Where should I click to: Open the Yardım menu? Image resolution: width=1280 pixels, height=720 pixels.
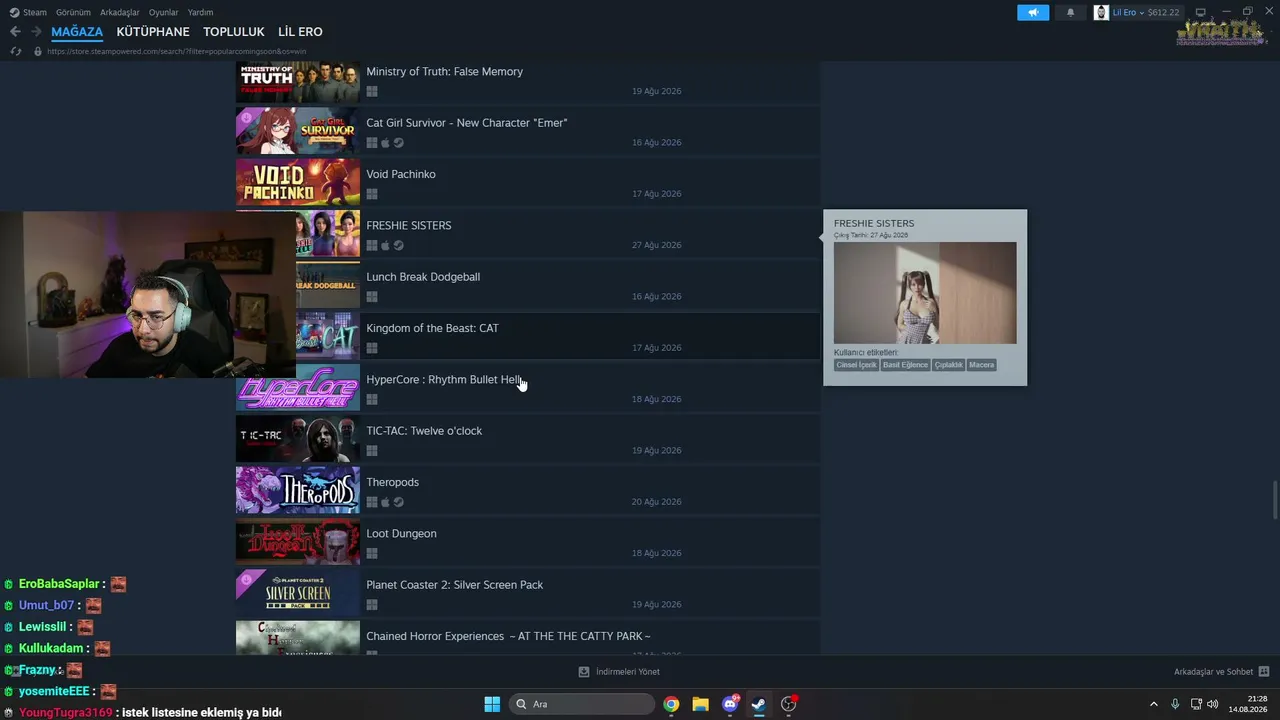(x=200, y=12)
